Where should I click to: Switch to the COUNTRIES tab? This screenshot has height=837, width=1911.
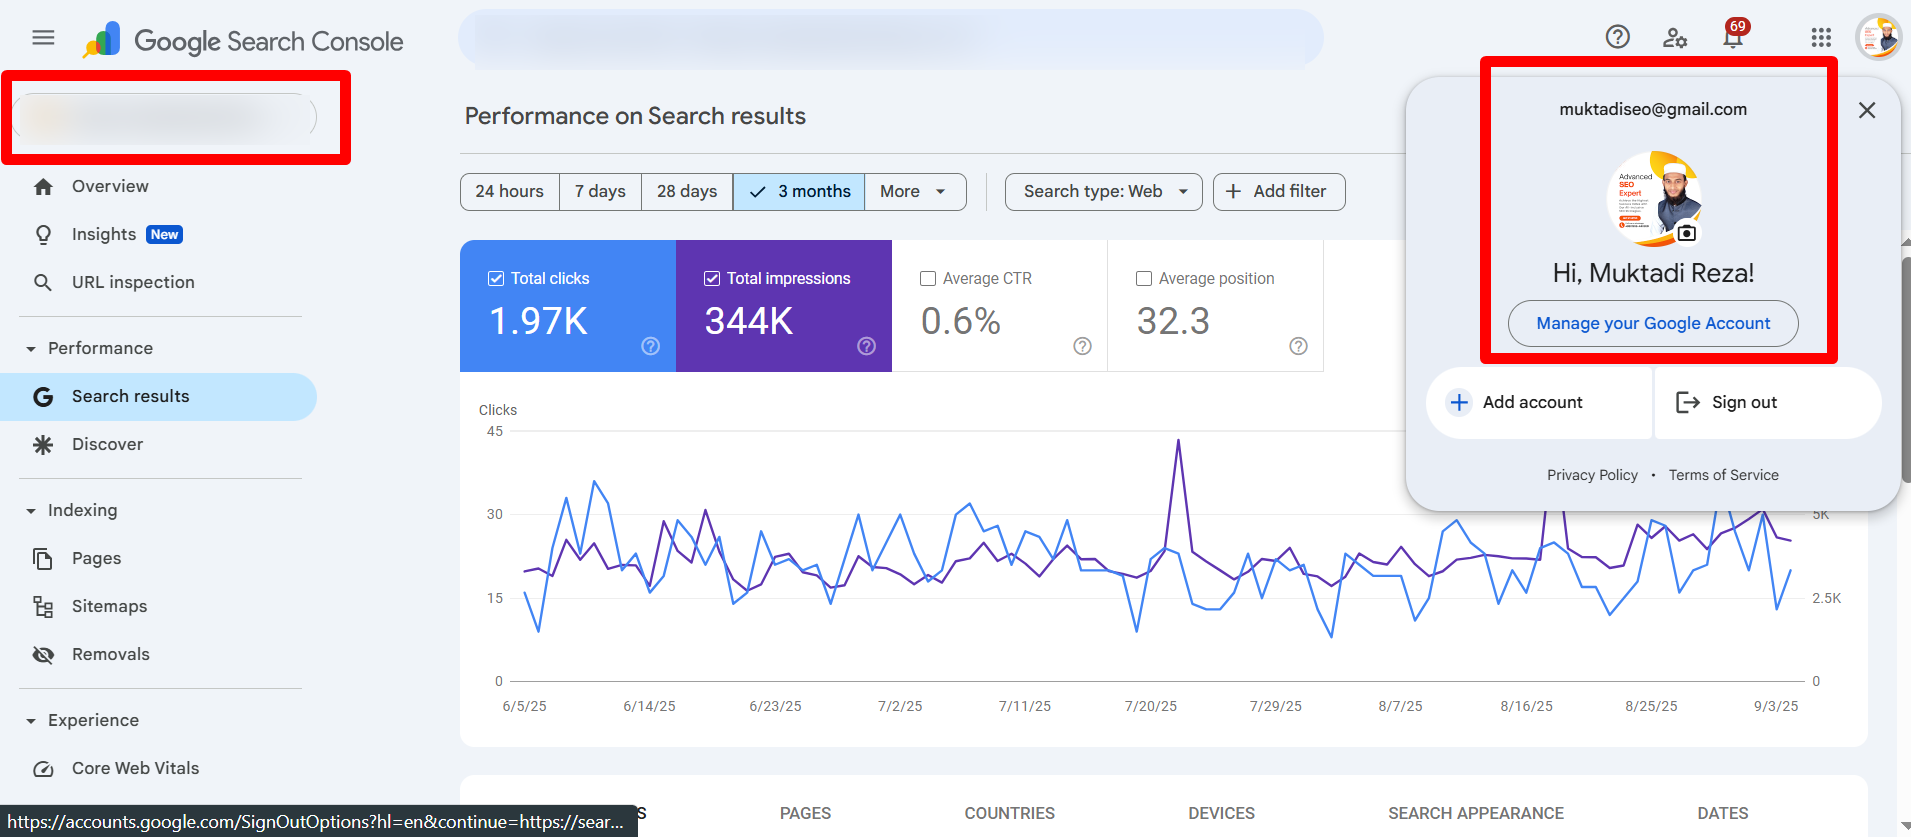[x=1009, y=813]
